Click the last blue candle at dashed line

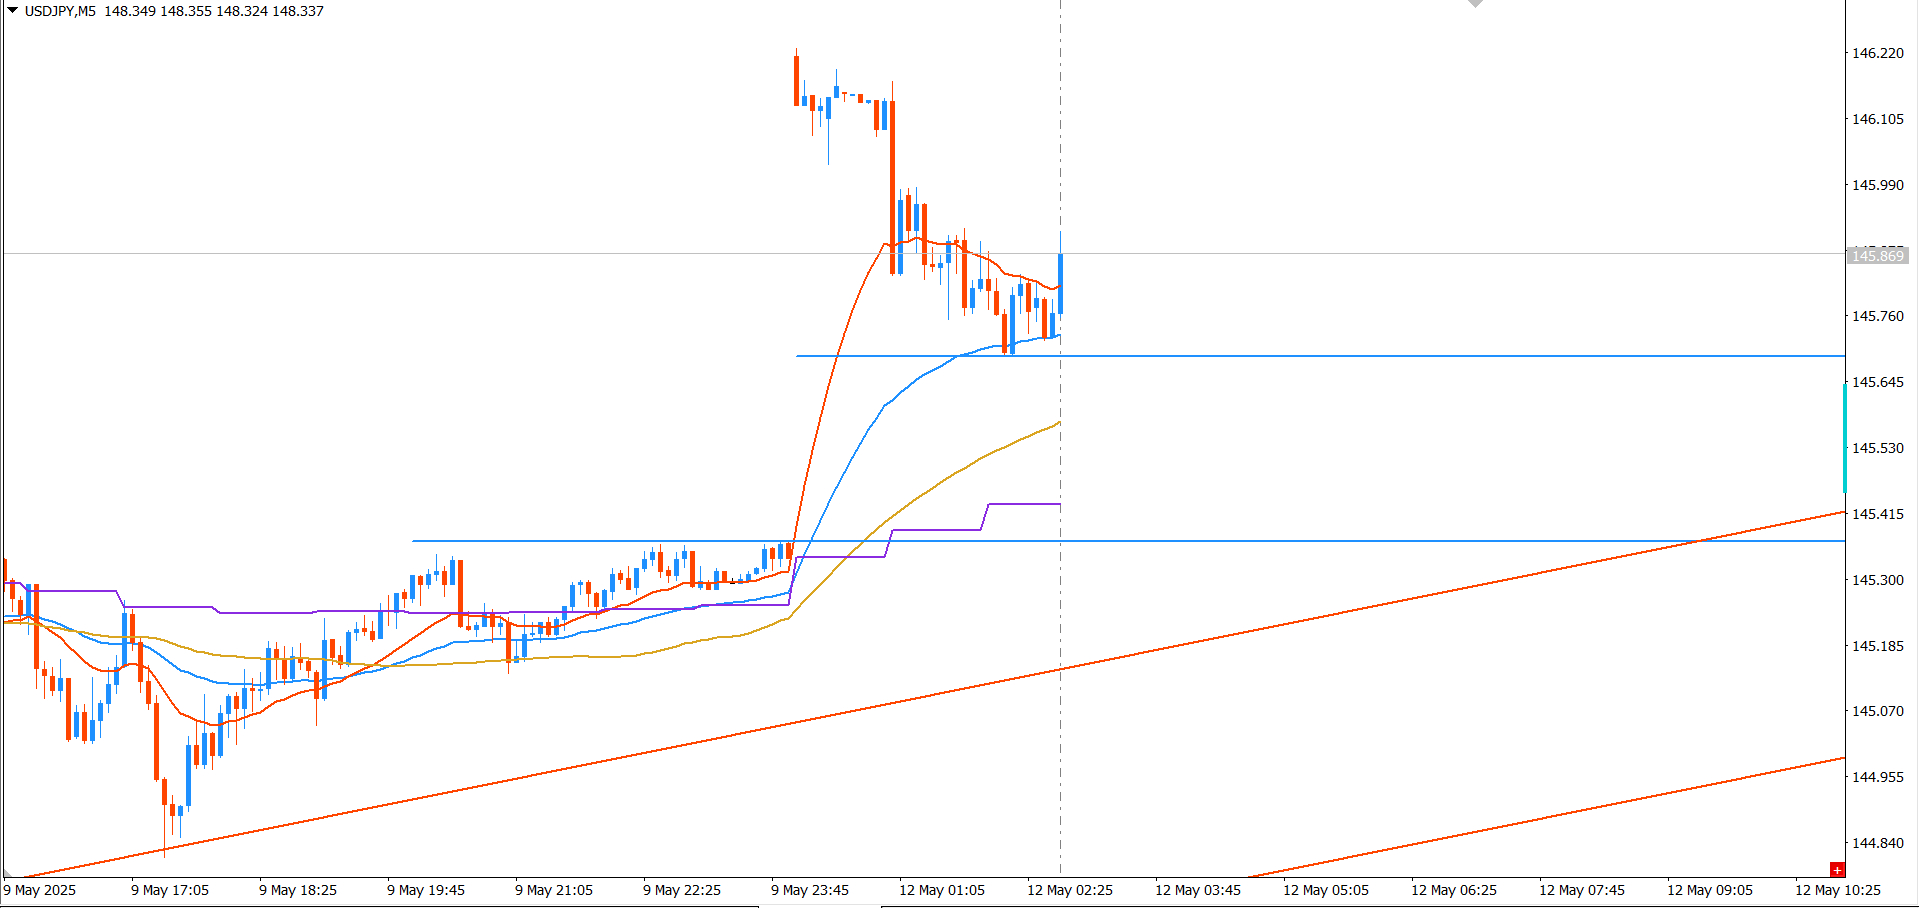[1061, 283]
